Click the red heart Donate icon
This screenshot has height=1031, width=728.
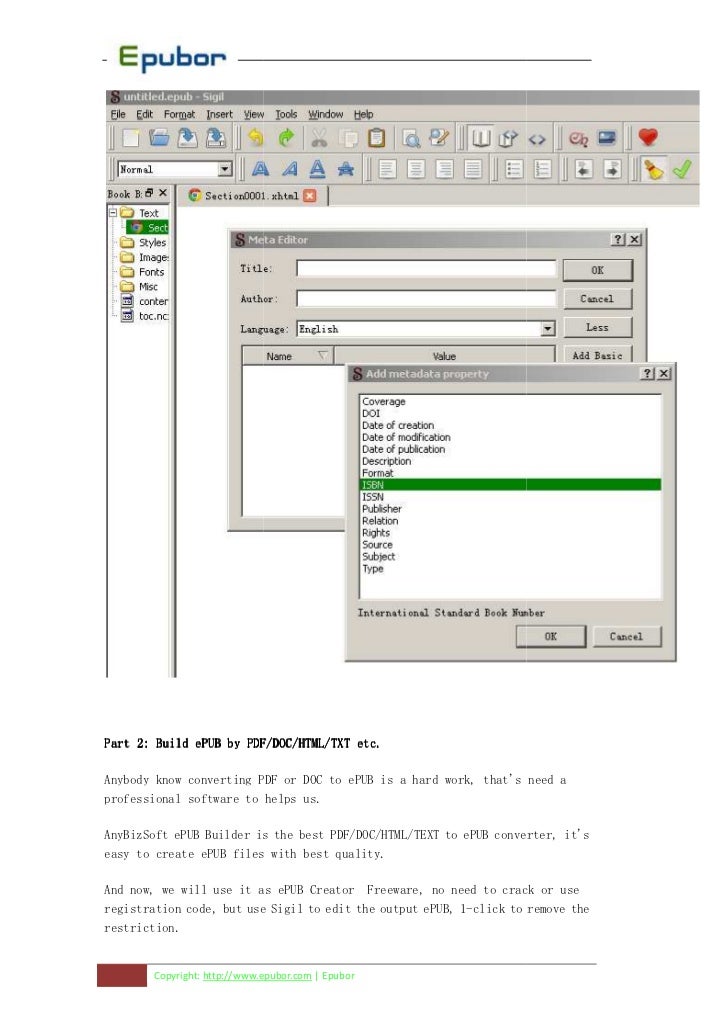click(648, 137)
